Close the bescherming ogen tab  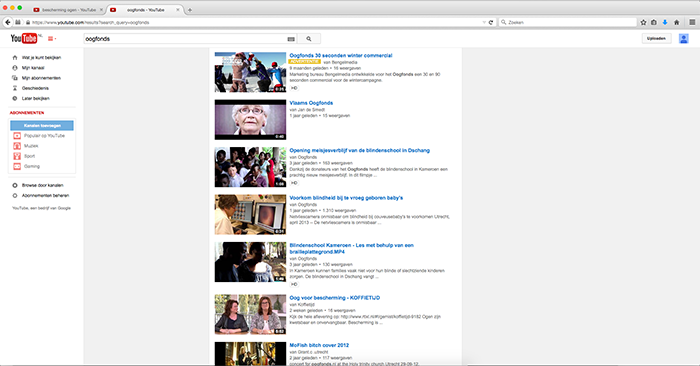coord(101,10)
